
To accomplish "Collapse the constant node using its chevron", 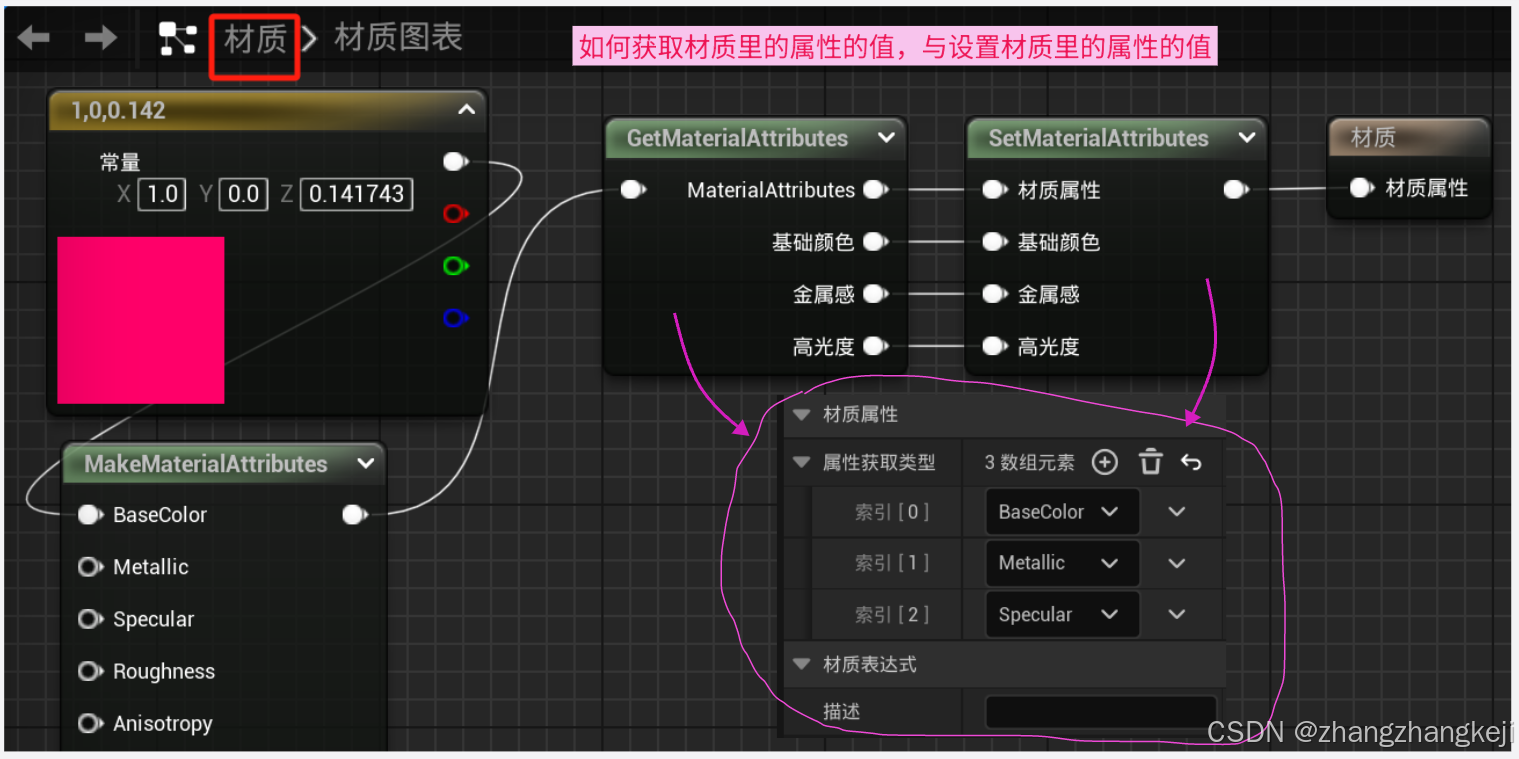I will tap(466, 111).
